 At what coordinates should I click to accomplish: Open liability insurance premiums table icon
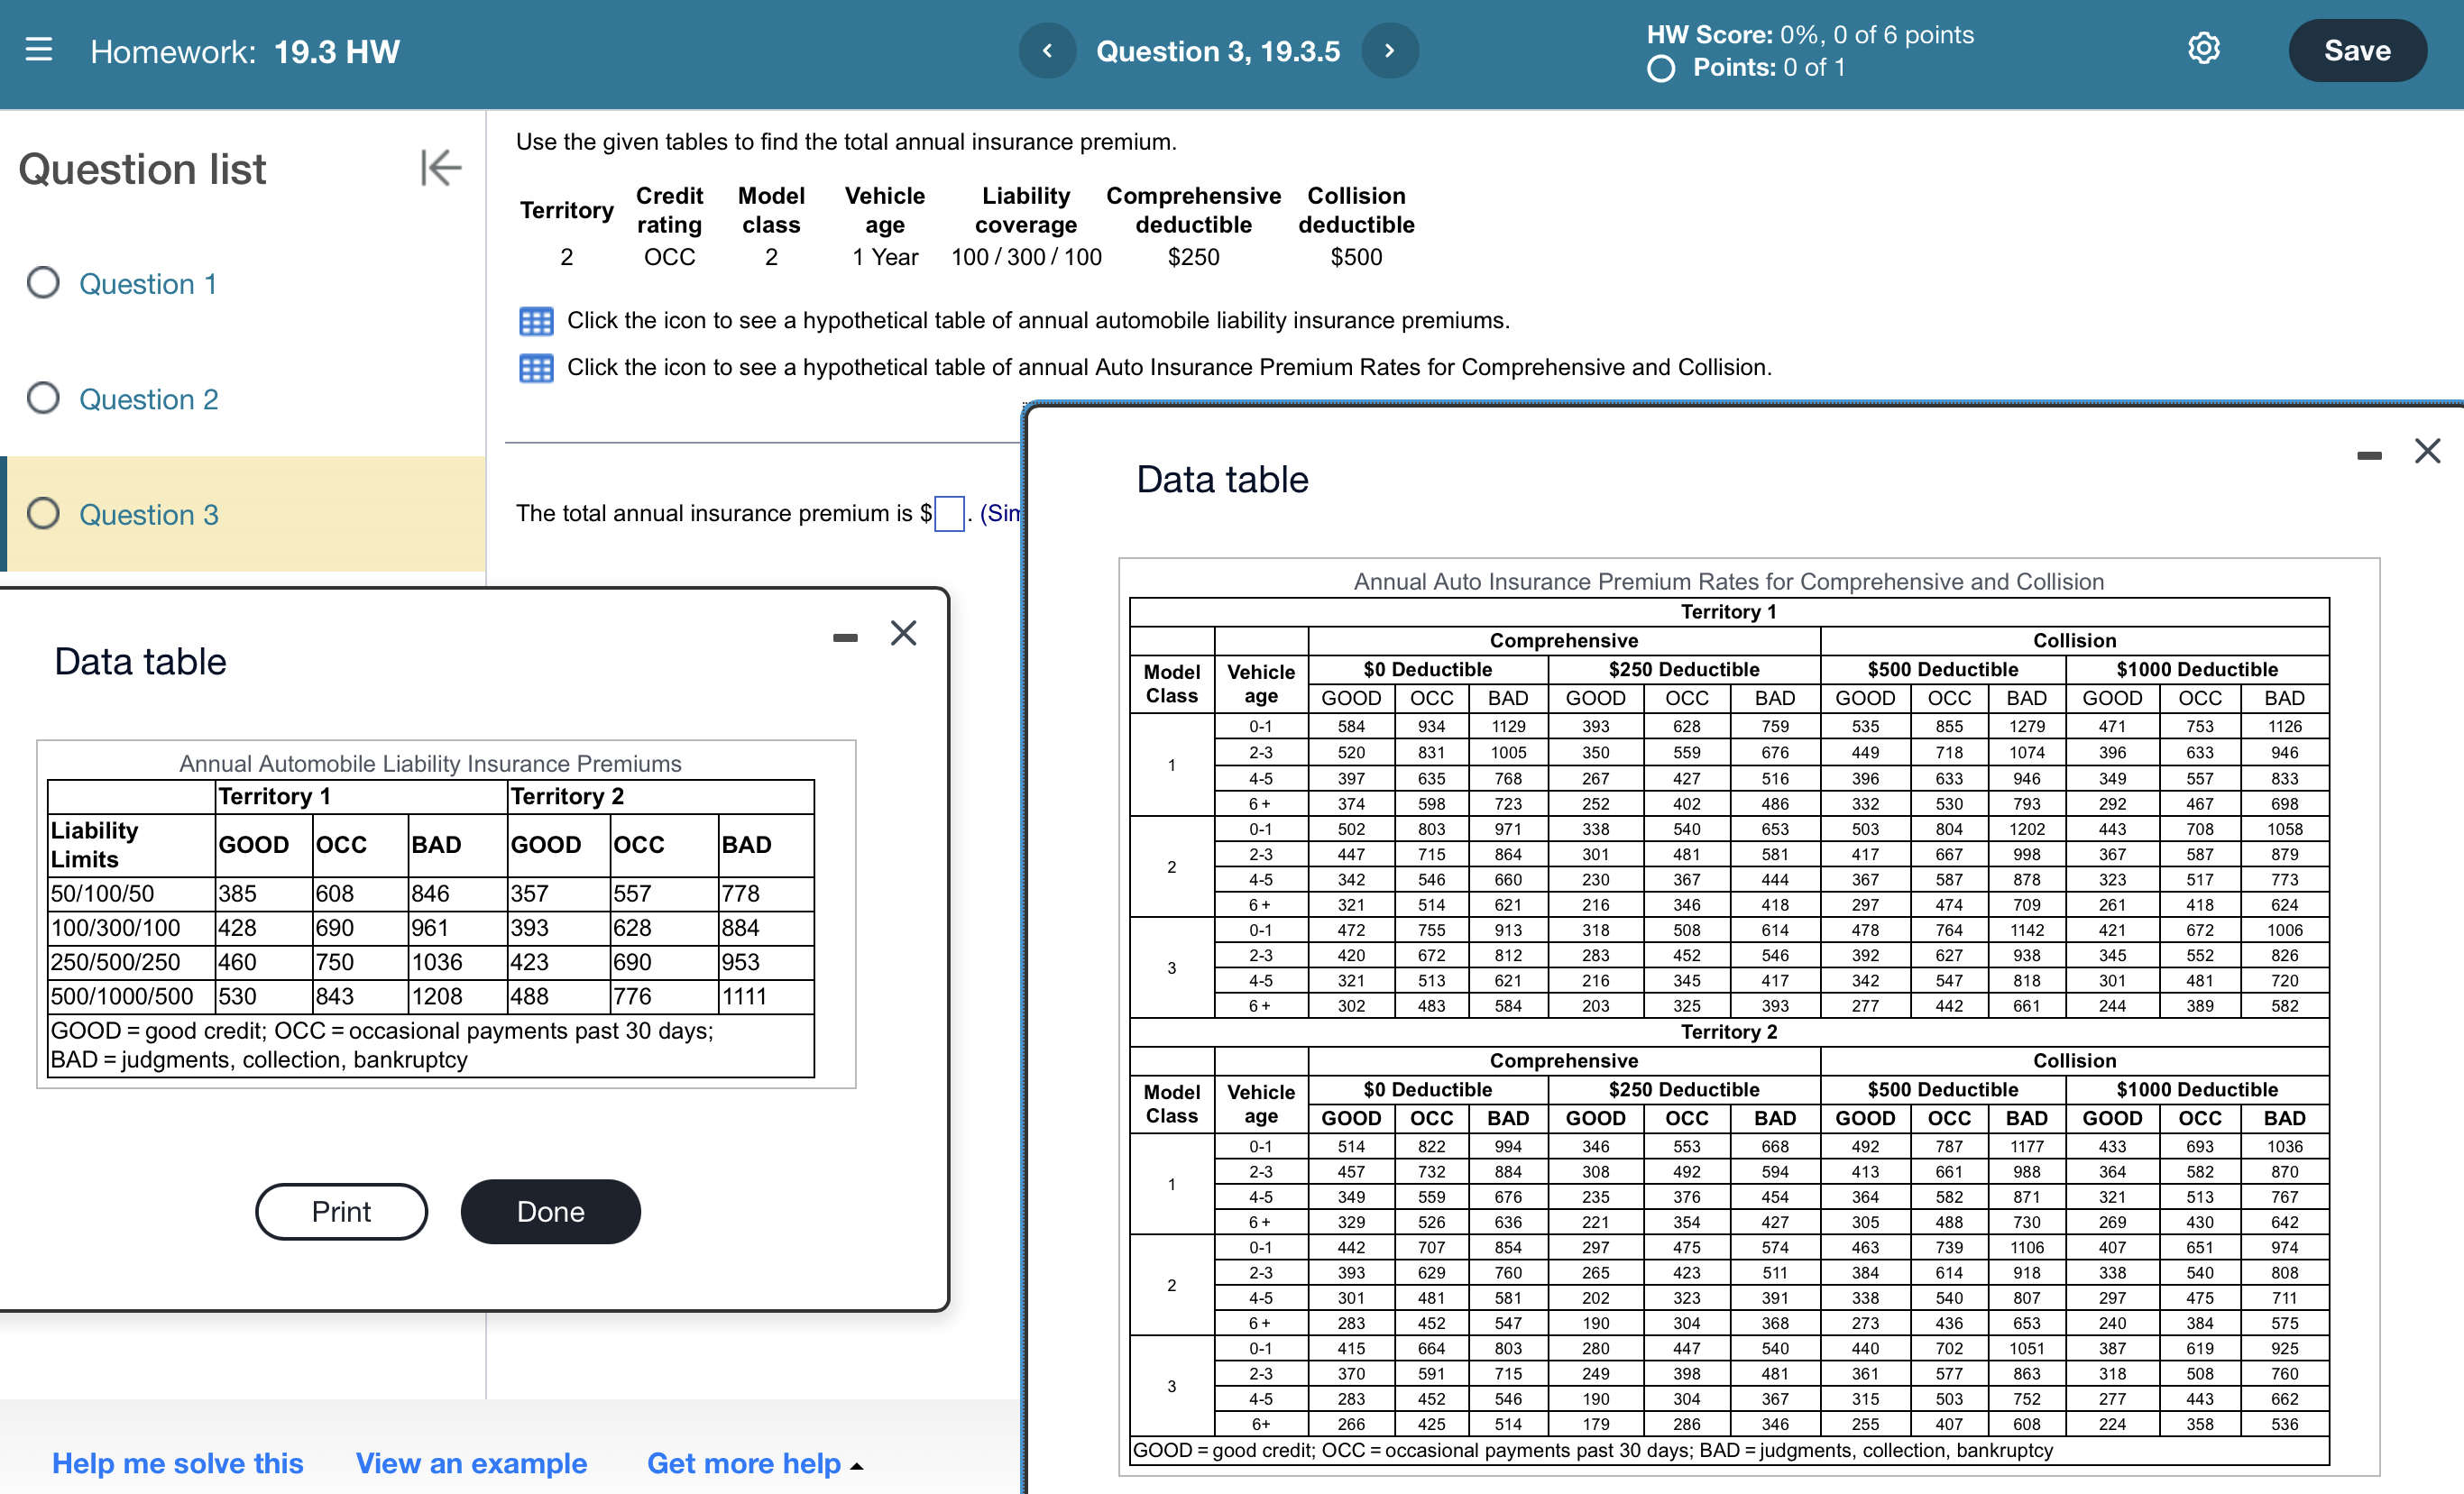pos(536,321)
